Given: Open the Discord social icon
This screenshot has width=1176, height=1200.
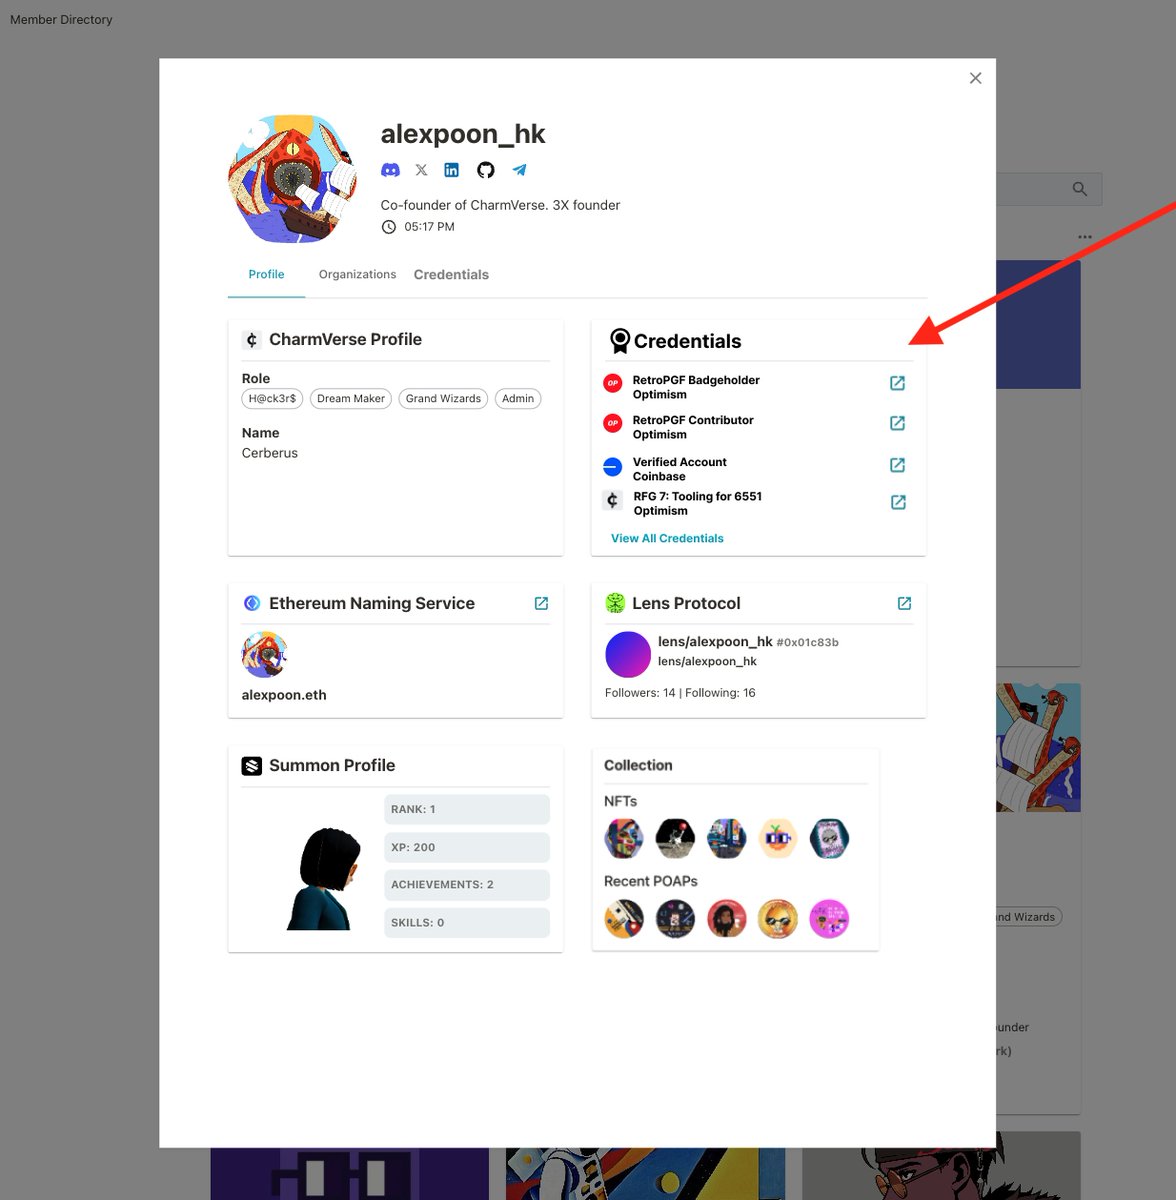Looking at the screenshot, I should point(390,169).
